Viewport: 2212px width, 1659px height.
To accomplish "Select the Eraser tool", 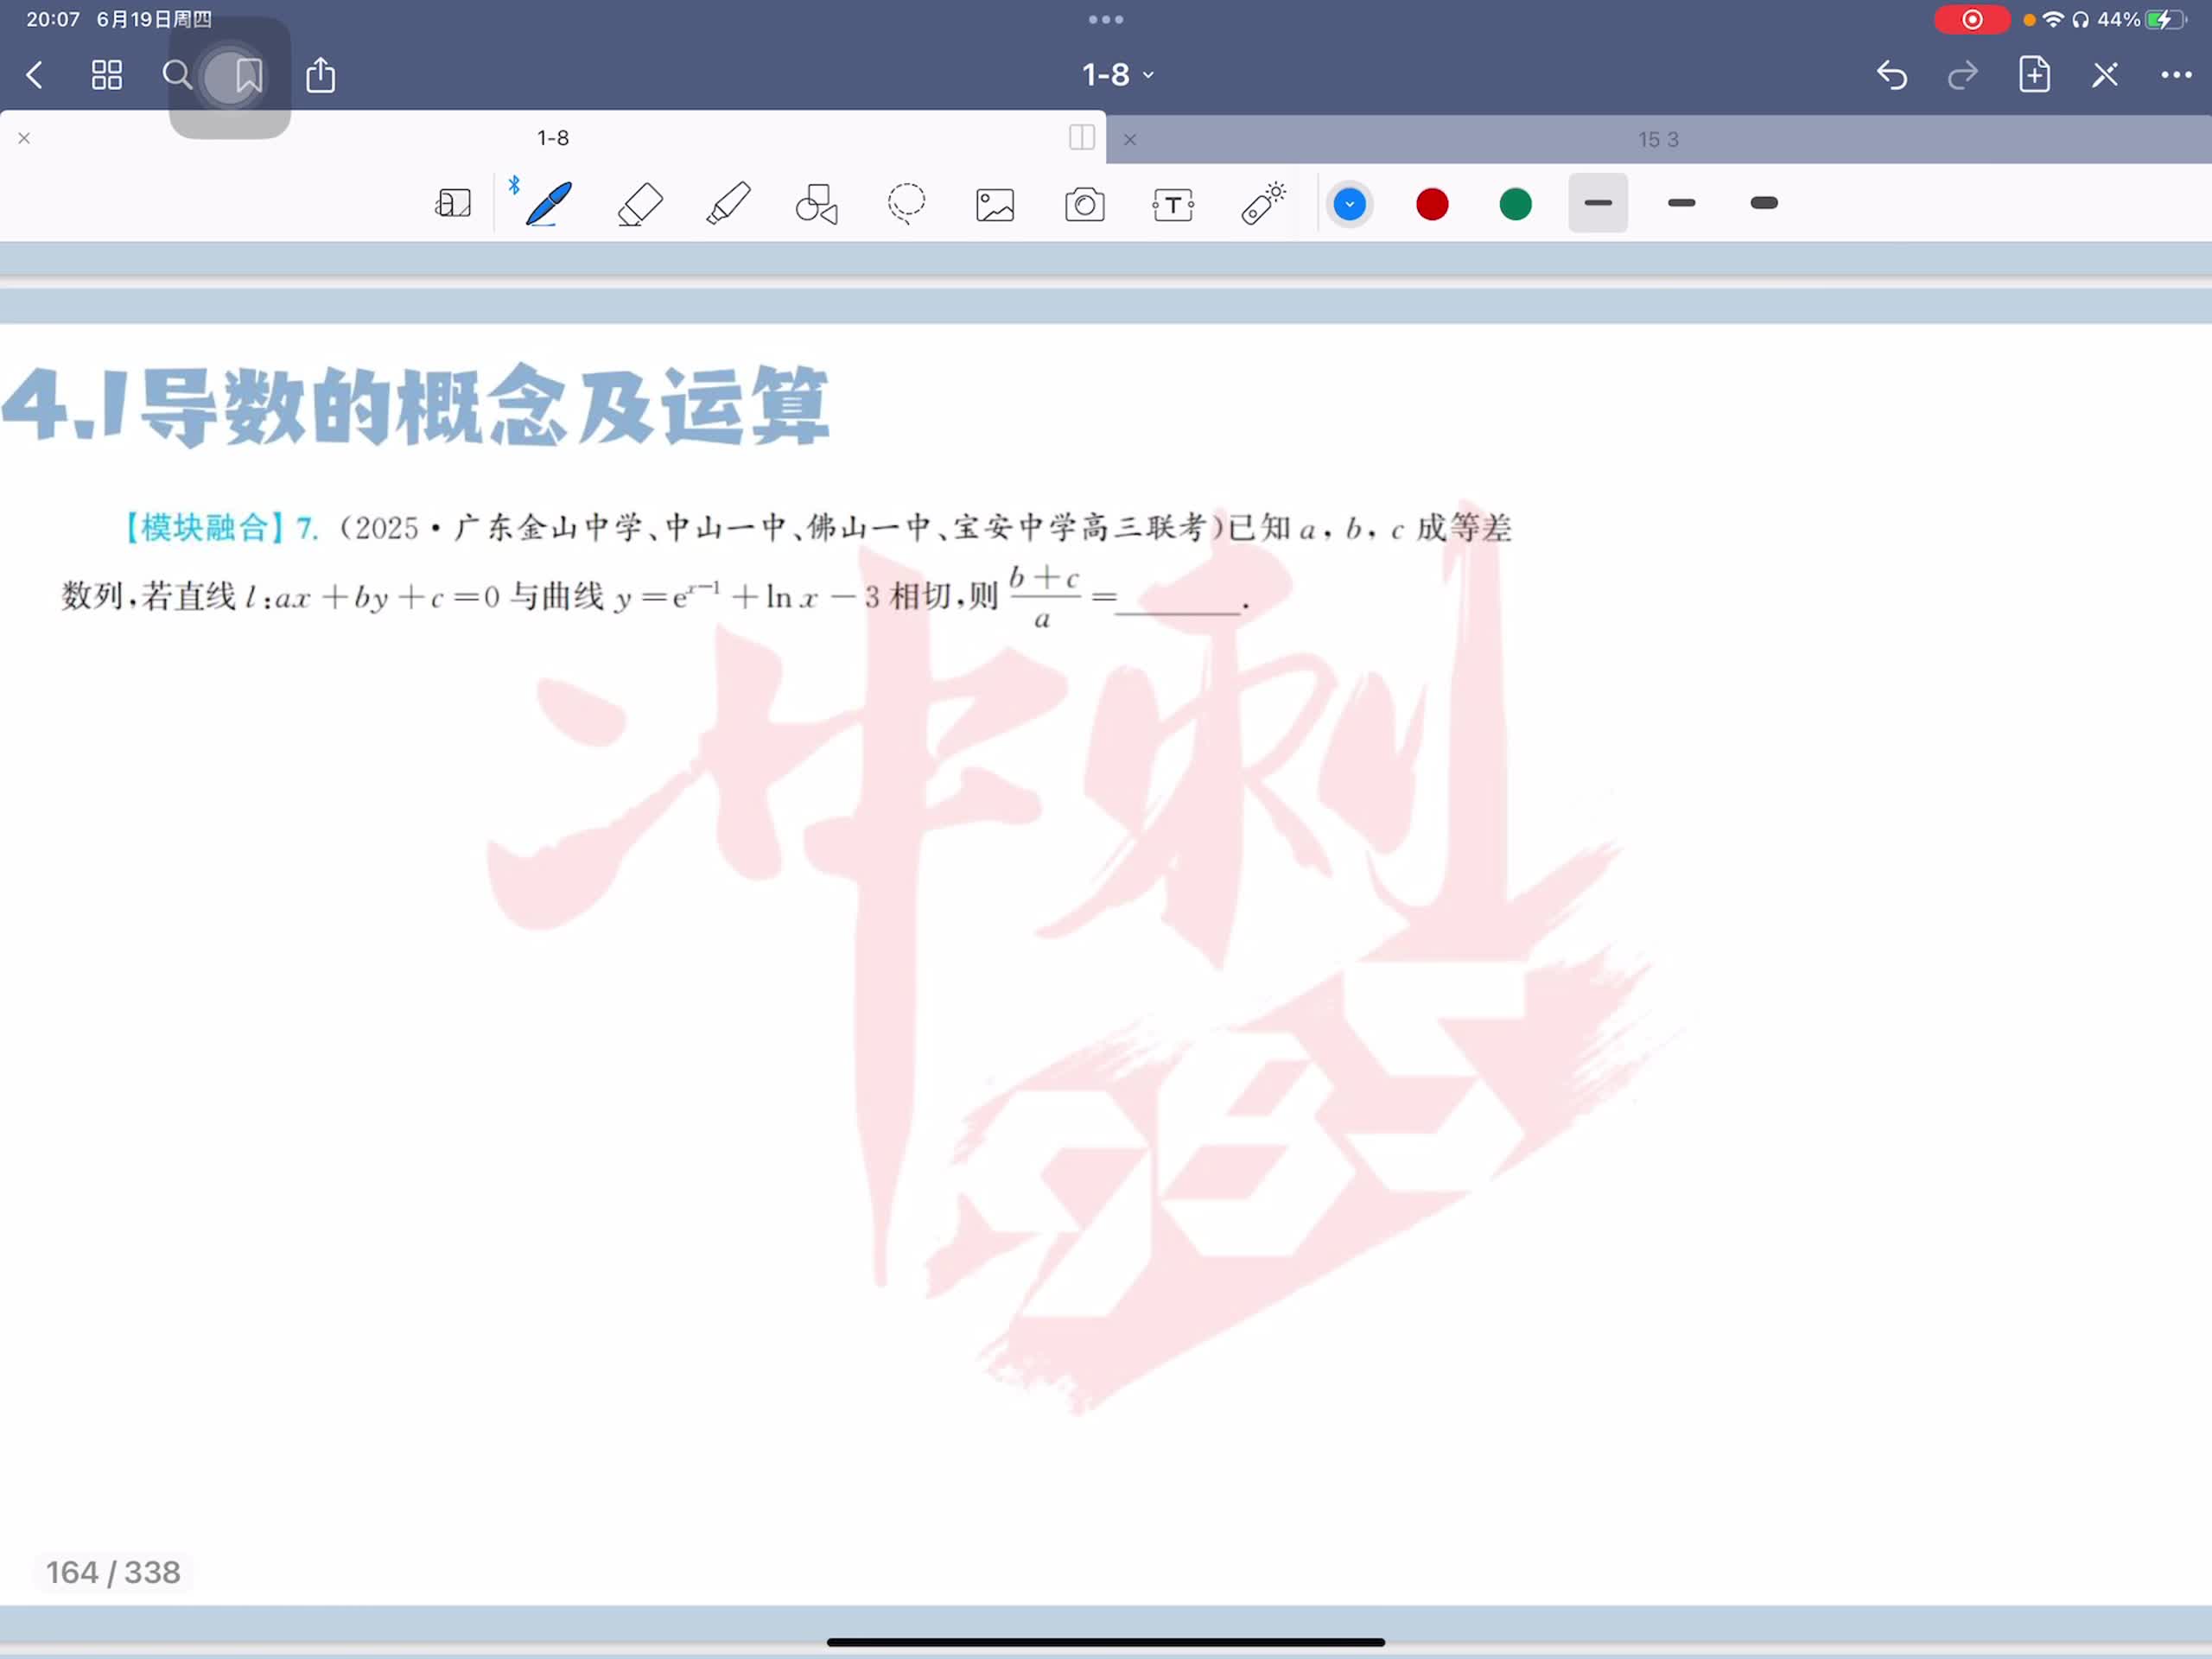I will 639,204.
